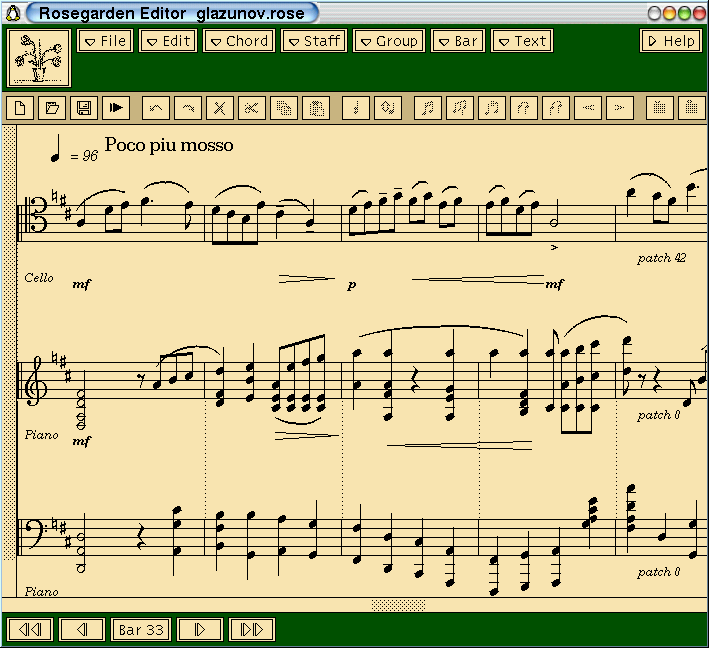Click the Redo curved-arrow icon

(x=188, y=108)
